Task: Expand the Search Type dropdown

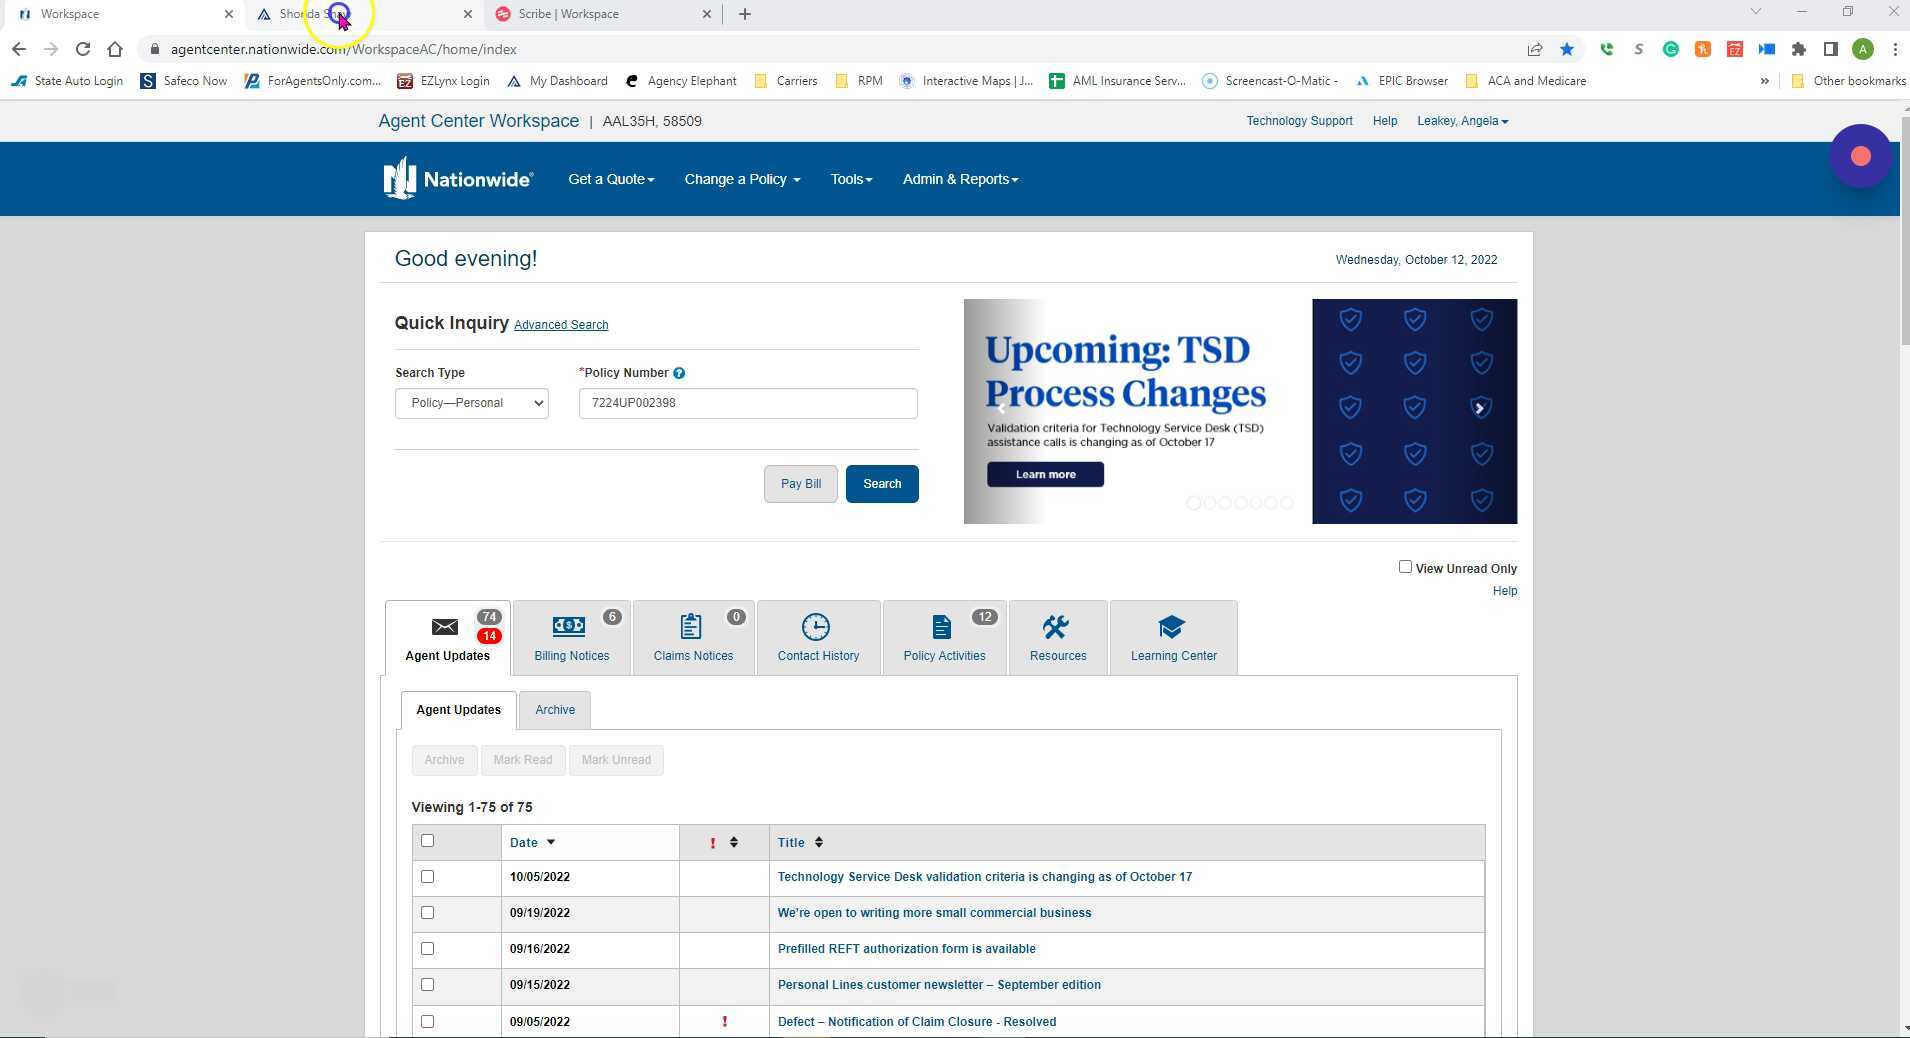Action: click(x=471, y=403)
